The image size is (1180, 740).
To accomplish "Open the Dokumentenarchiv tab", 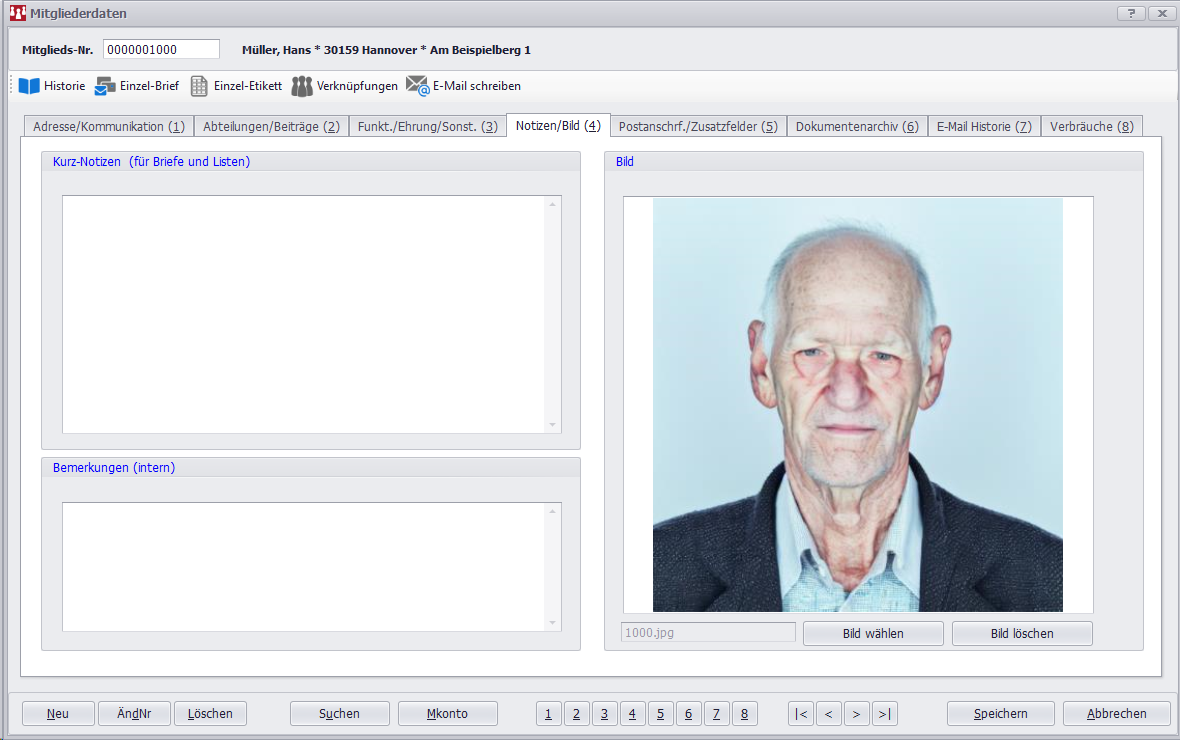I will pos(857,127).
